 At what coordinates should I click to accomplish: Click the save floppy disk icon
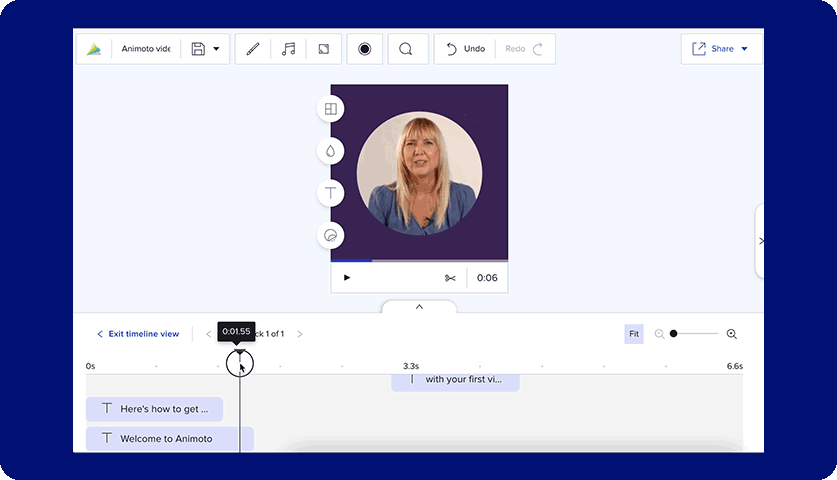(x=198, y=49)
